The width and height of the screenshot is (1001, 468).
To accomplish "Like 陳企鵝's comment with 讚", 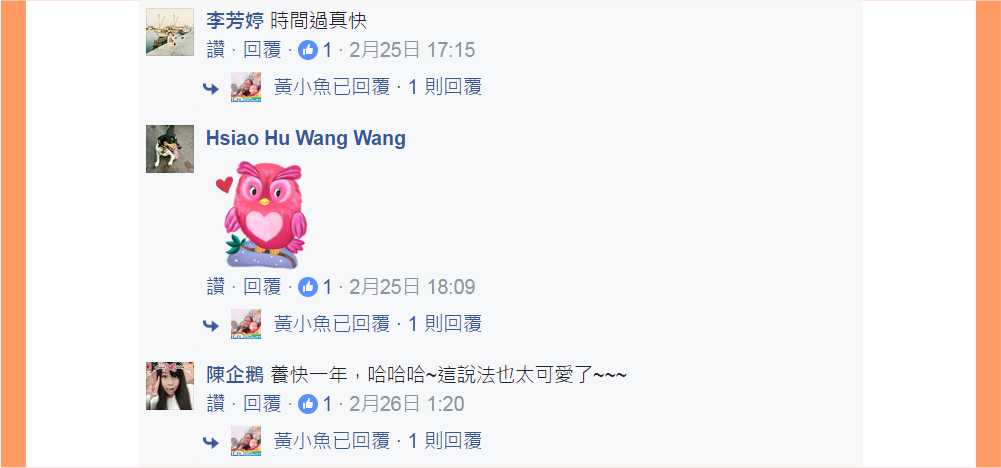I will (x=216, y=404).
